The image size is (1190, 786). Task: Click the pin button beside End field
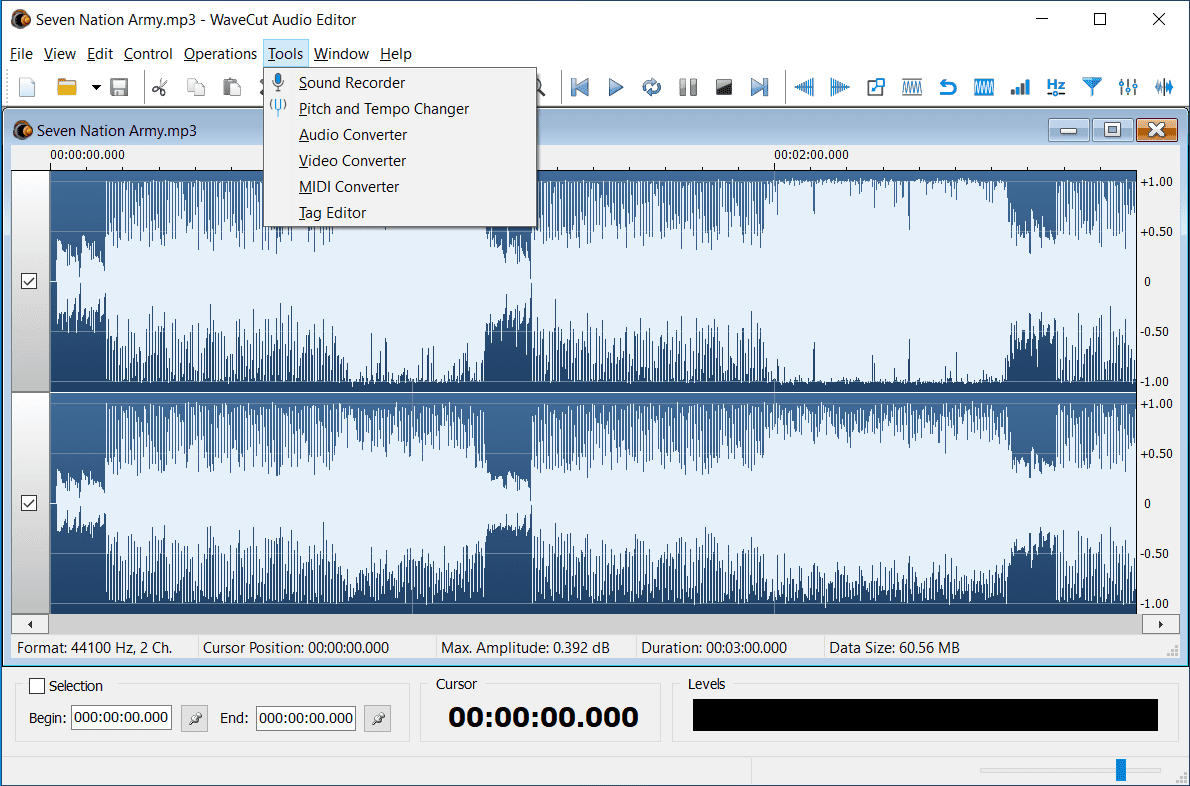[x=377, y=718]
